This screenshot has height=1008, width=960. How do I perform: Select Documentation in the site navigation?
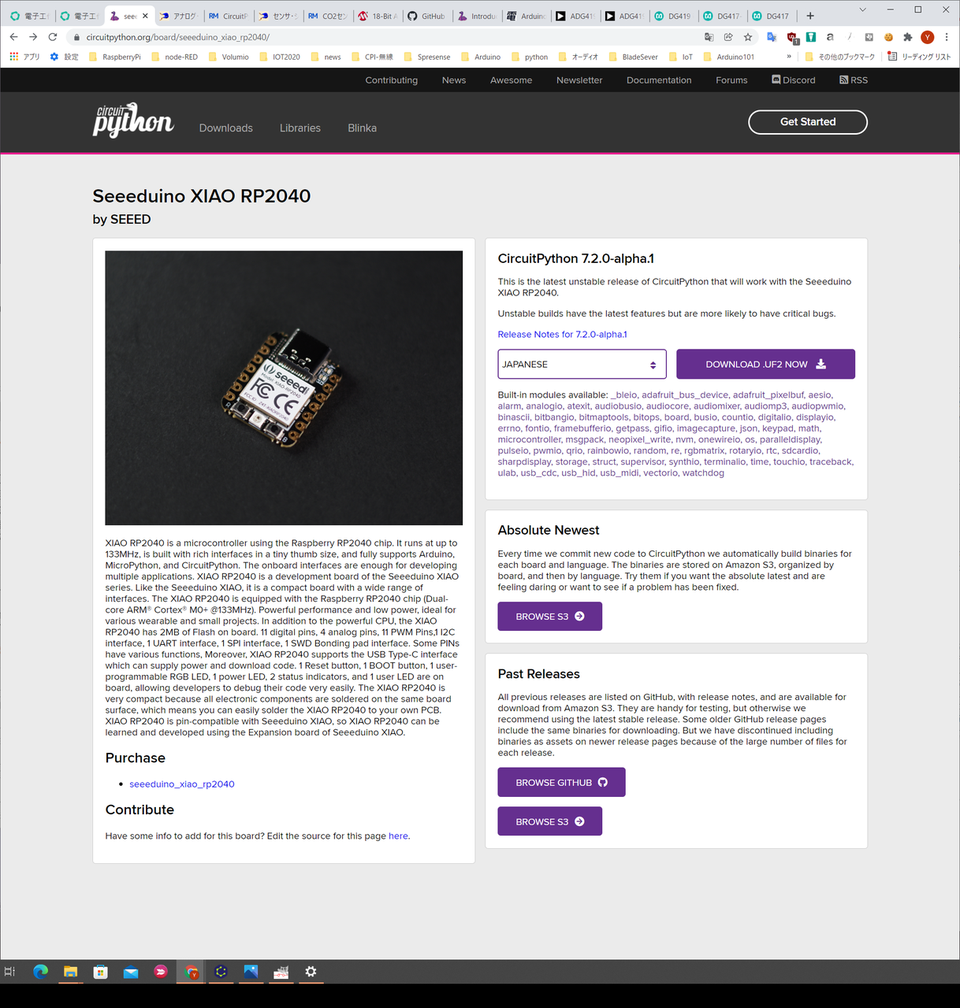(658, 80)
